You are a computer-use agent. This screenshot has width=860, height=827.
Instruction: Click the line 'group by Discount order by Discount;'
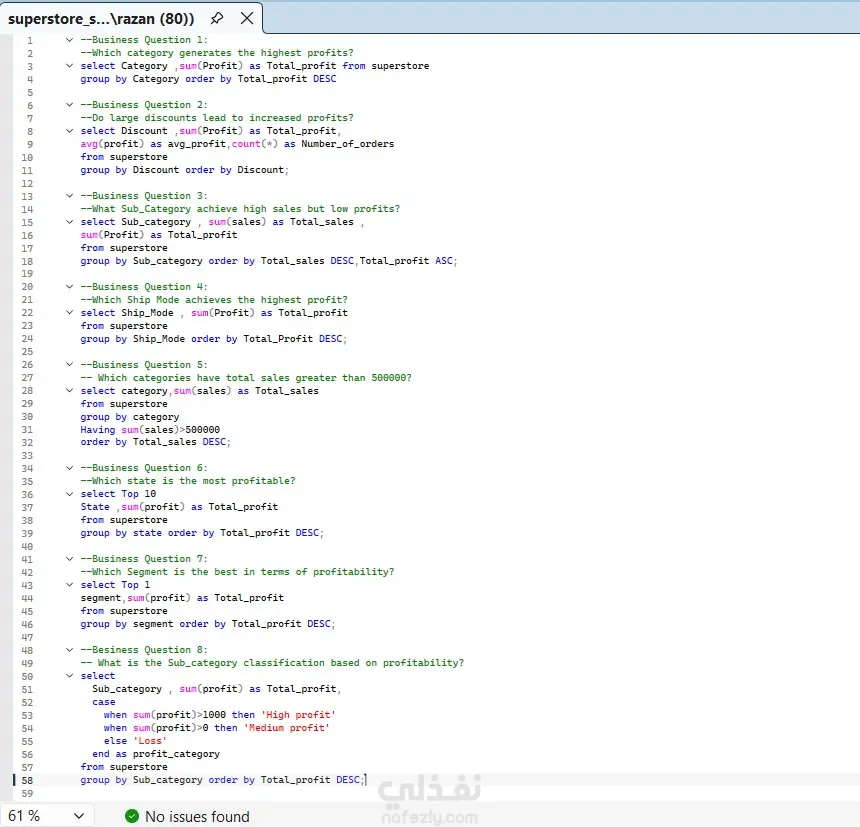184,170
